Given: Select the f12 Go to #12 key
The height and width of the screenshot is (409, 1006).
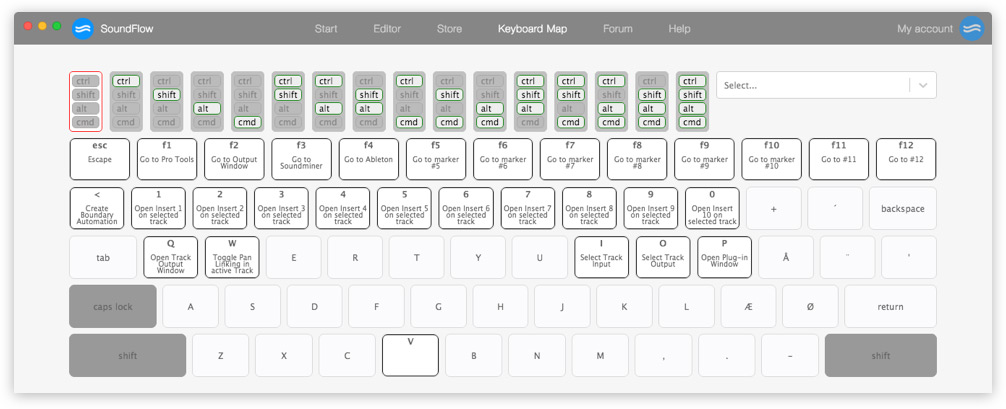Looking at the screenshot, I should click(x=906, y=159).
